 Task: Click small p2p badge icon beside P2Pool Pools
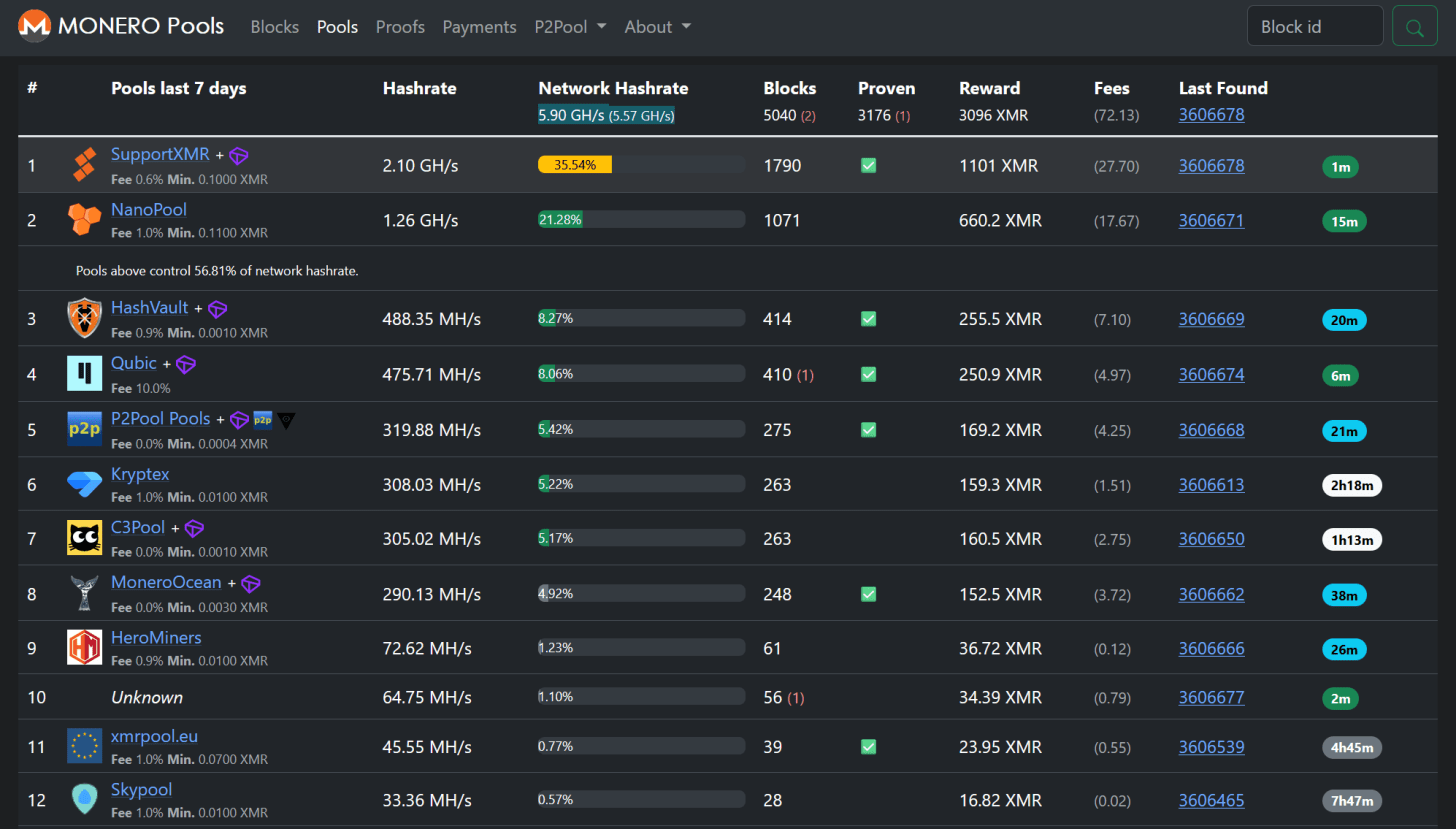tap(263, 419)
